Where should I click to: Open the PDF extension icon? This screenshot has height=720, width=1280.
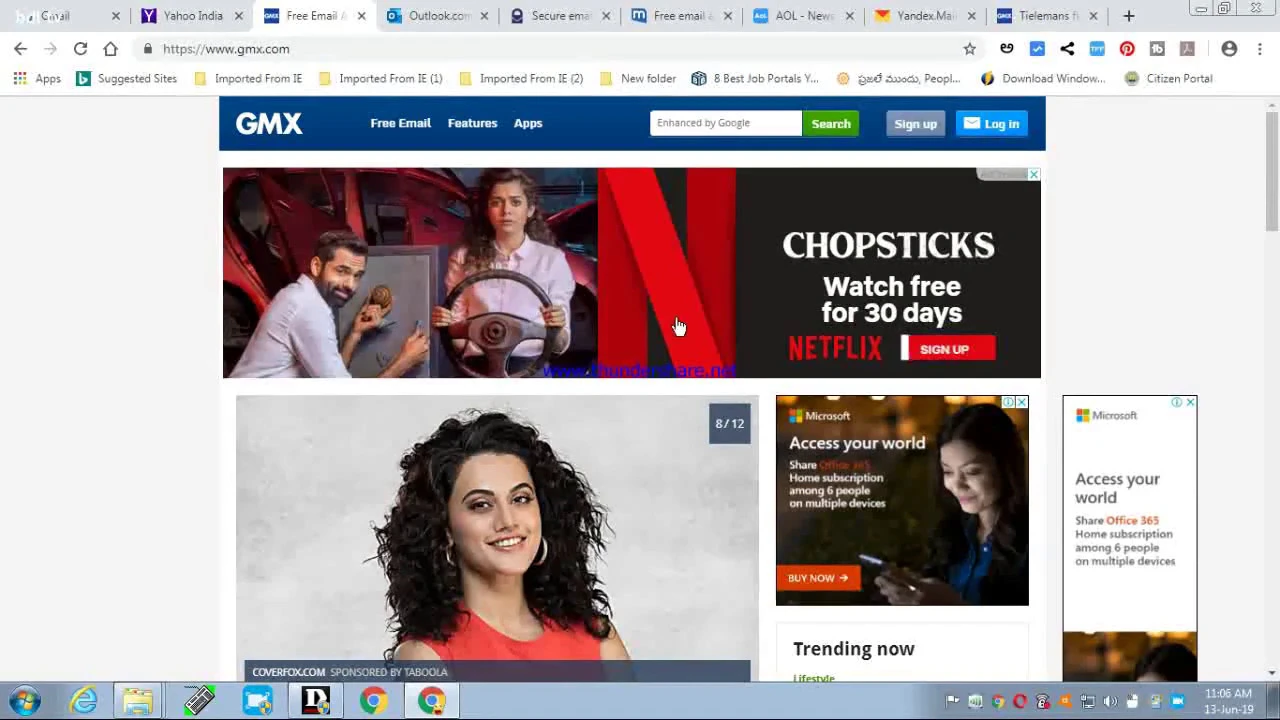1187,48
